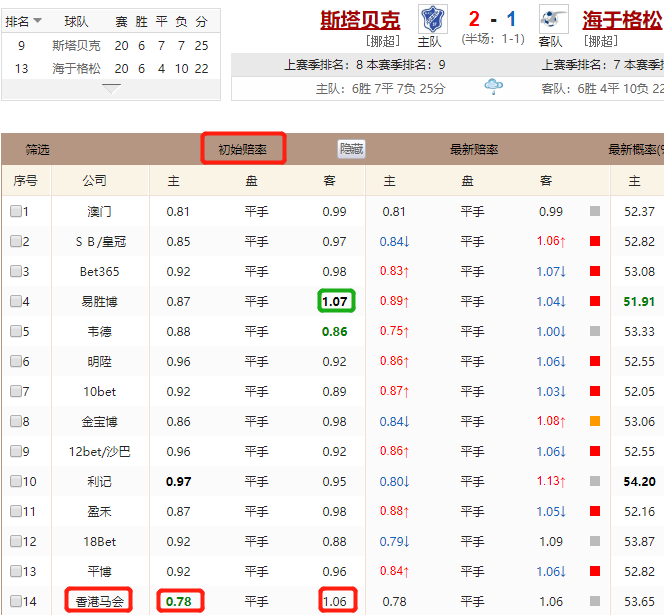Select the checkbox beside row 14 香港马会

[x=16, y=601]
